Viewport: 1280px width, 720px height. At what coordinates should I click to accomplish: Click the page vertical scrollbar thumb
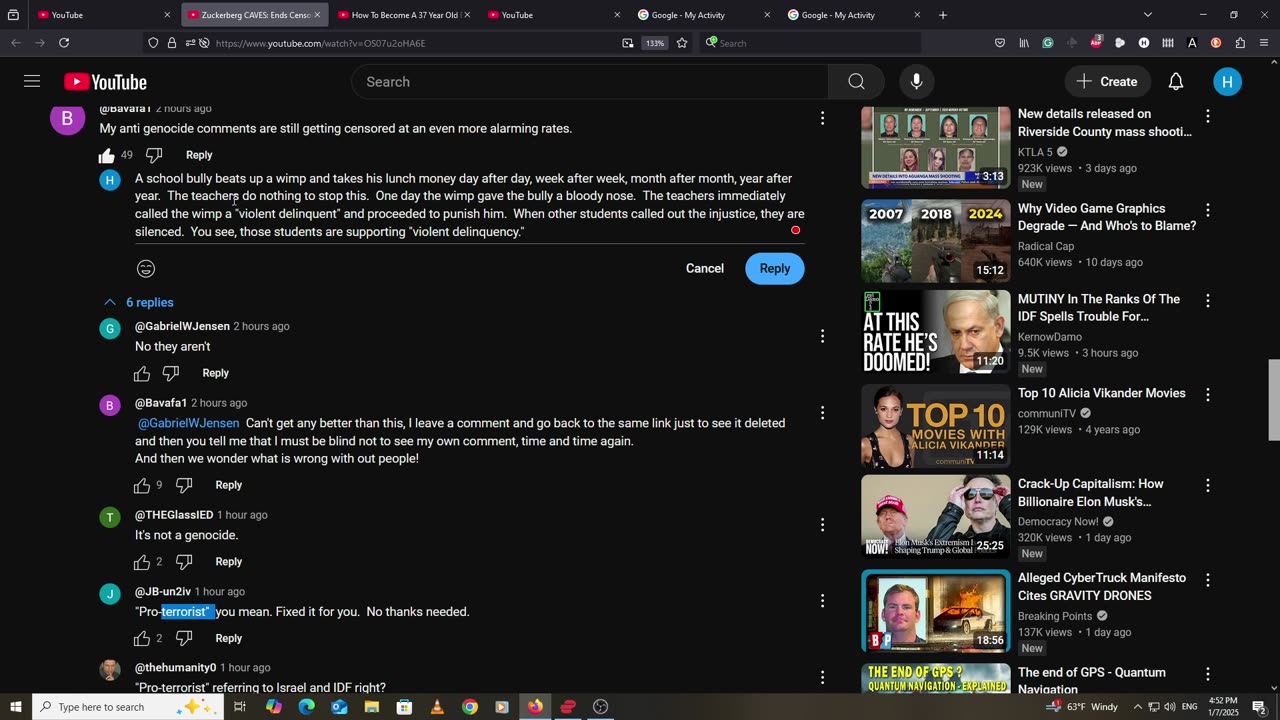pyautogui.click(x=1273, y=399)
